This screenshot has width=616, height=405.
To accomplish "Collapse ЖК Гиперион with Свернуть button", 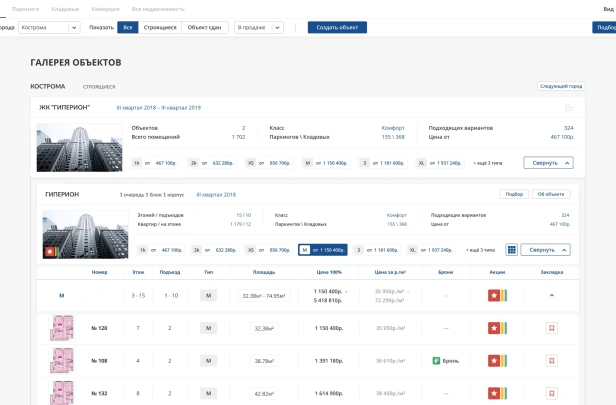I will point(548,162).
